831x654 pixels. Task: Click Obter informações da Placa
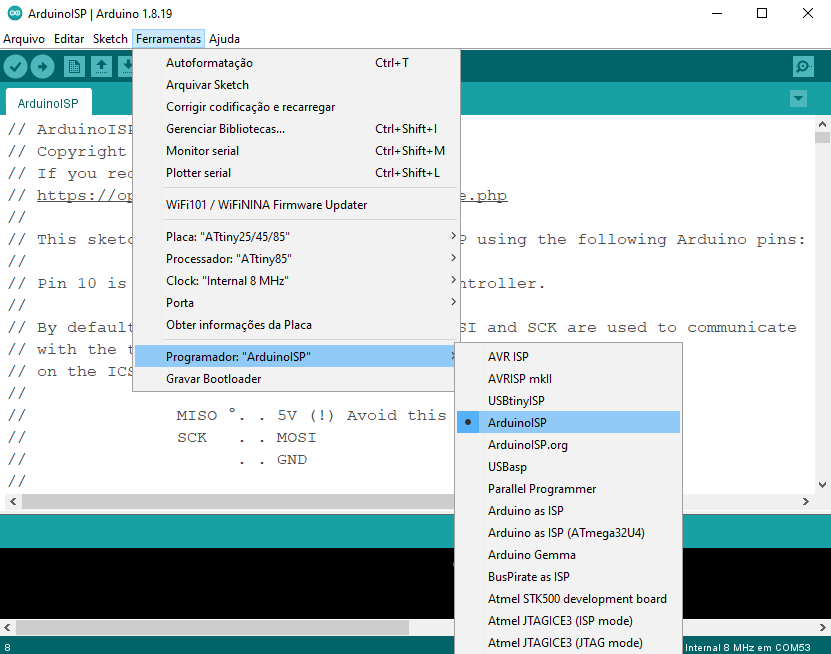[x=242, y=324]
